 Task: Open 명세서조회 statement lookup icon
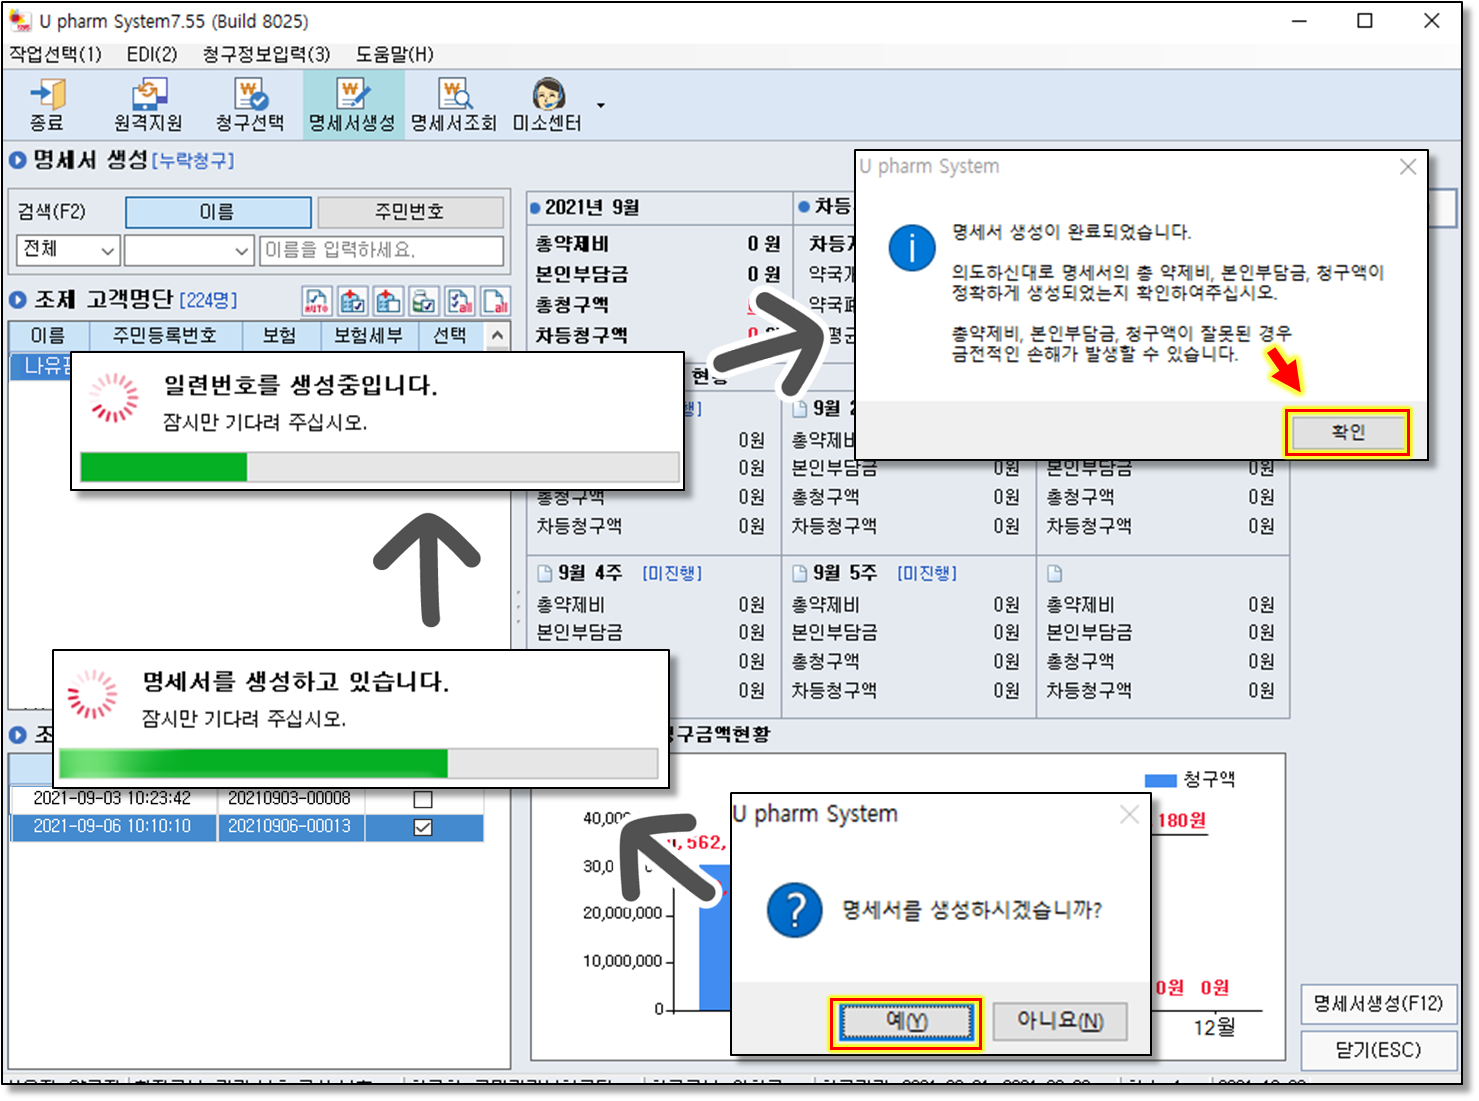453,105
